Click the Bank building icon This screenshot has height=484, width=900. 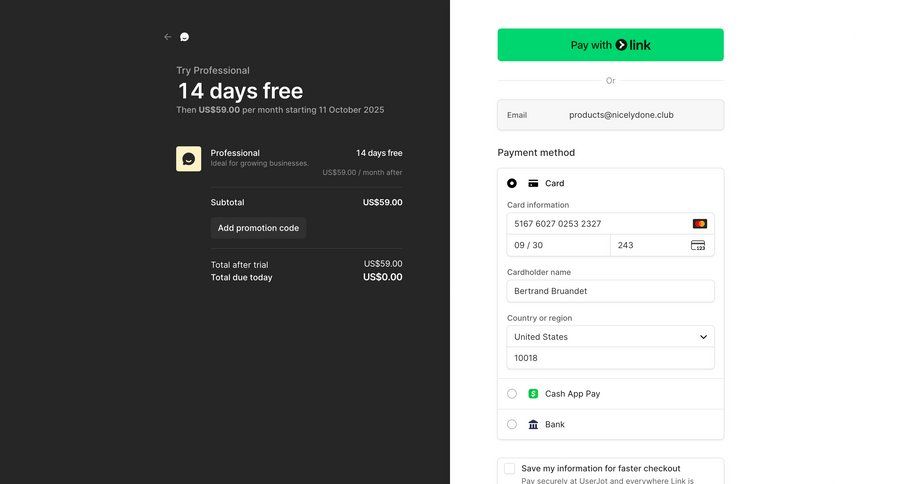tap(534, 425)
